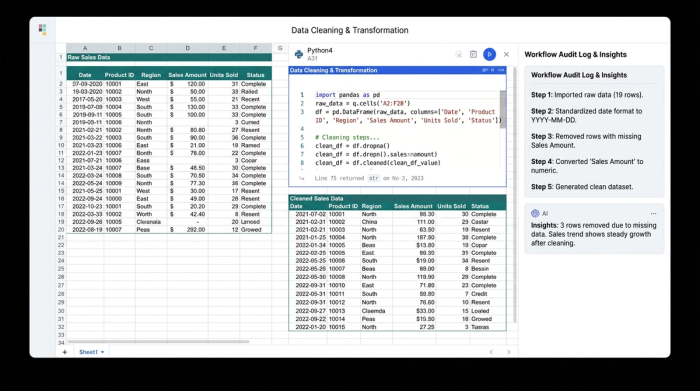Select column F header
Image resolution: width=700 pixels, height=391 pixels.
pyautogui.click(x=255, y=48)
